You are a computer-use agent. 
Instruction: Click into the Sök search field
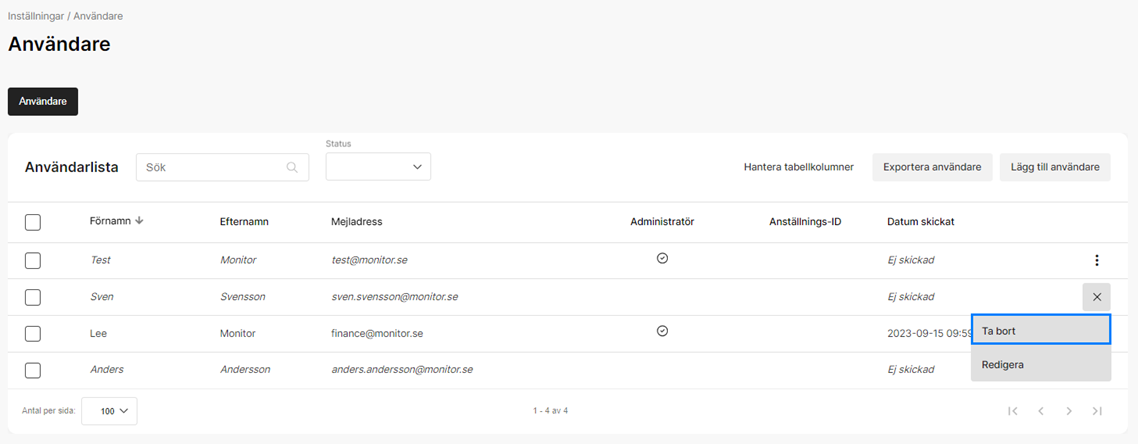[210, 167]
